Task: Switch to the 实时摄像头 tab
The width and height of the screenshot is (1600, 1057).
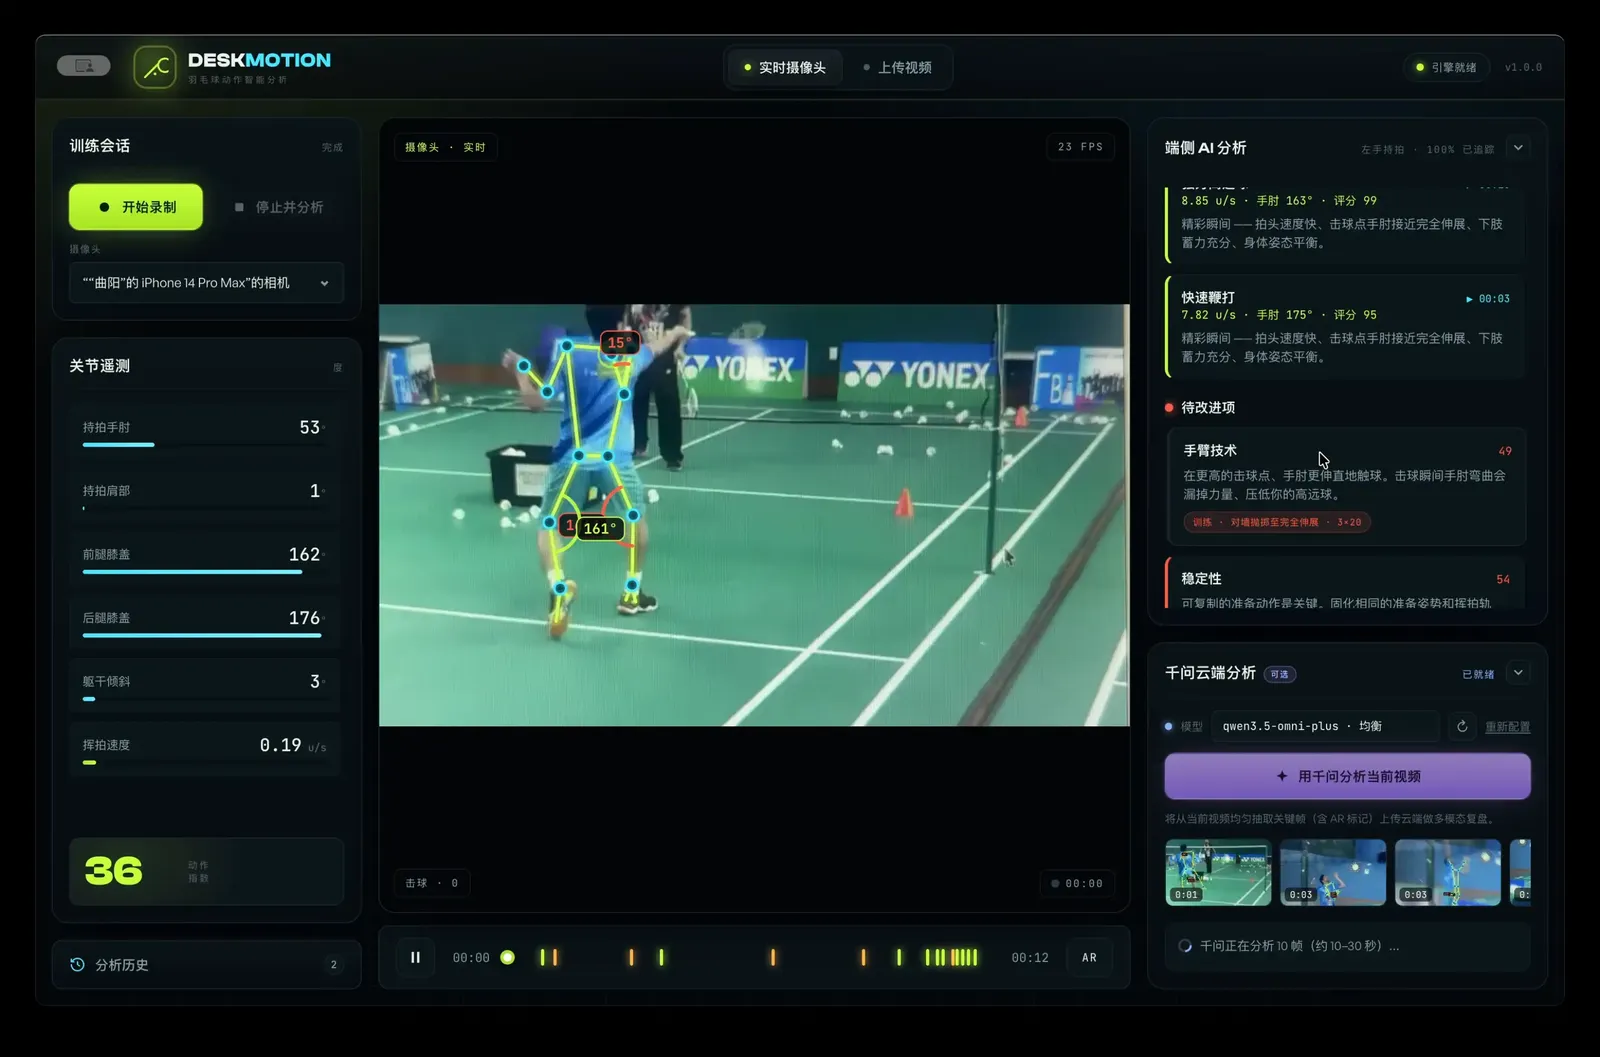Action: (x=785, y=67)
